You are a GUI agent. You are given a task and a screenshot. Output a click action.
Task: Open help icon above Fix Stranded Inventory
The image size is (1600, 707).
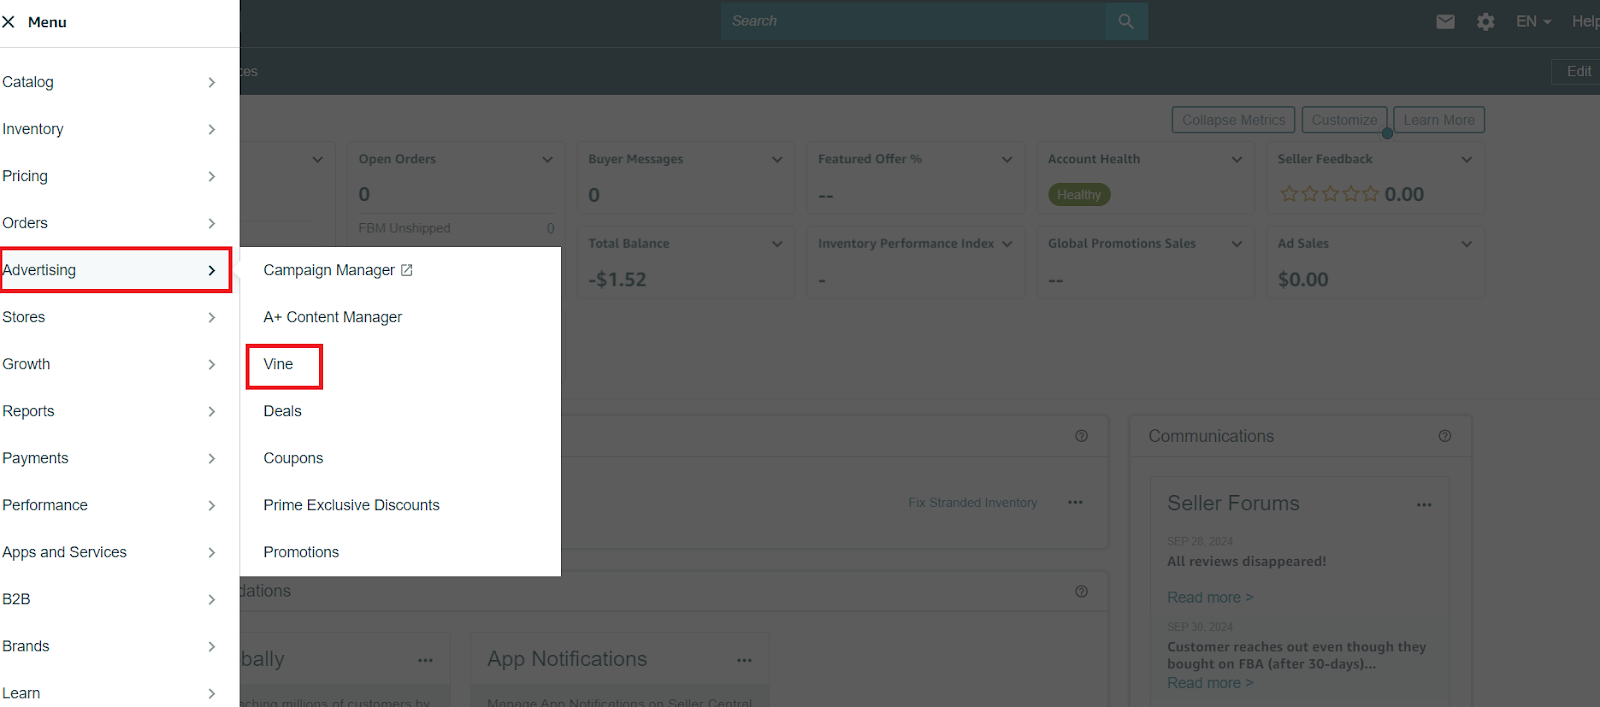(1081, 436)
